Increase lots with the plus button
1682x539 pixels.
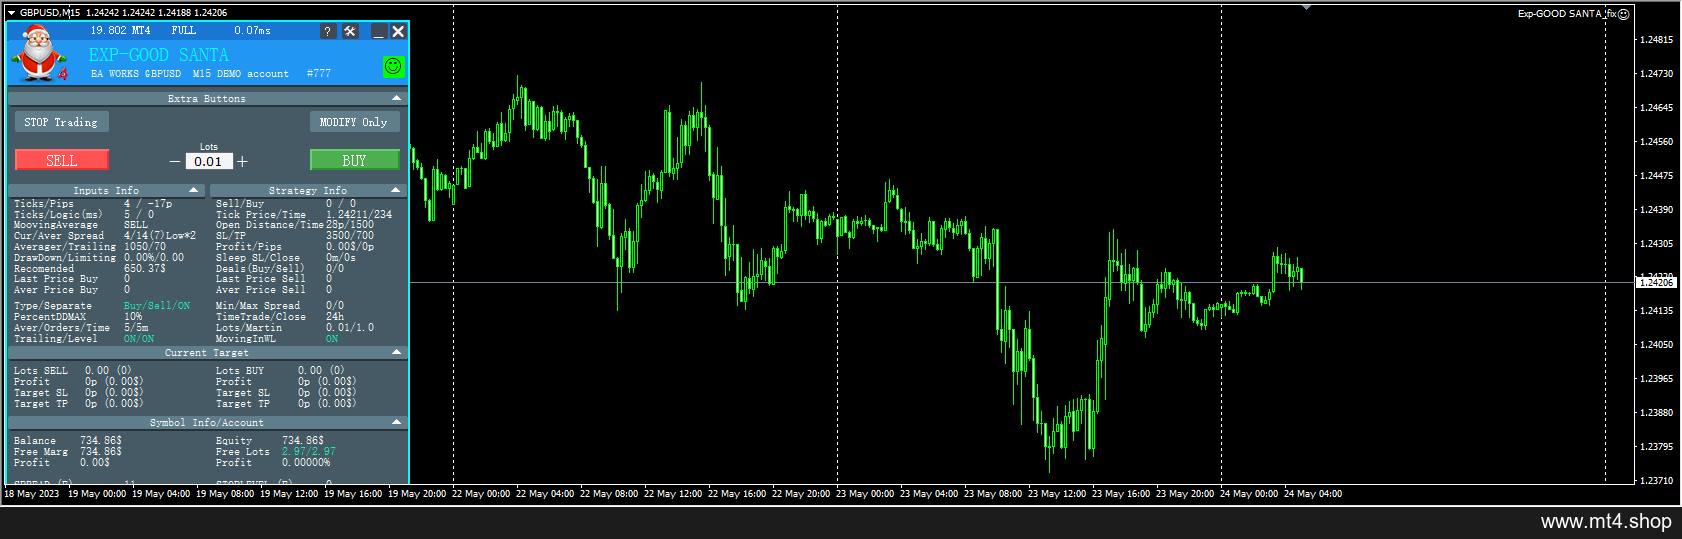tap(242, 161)
